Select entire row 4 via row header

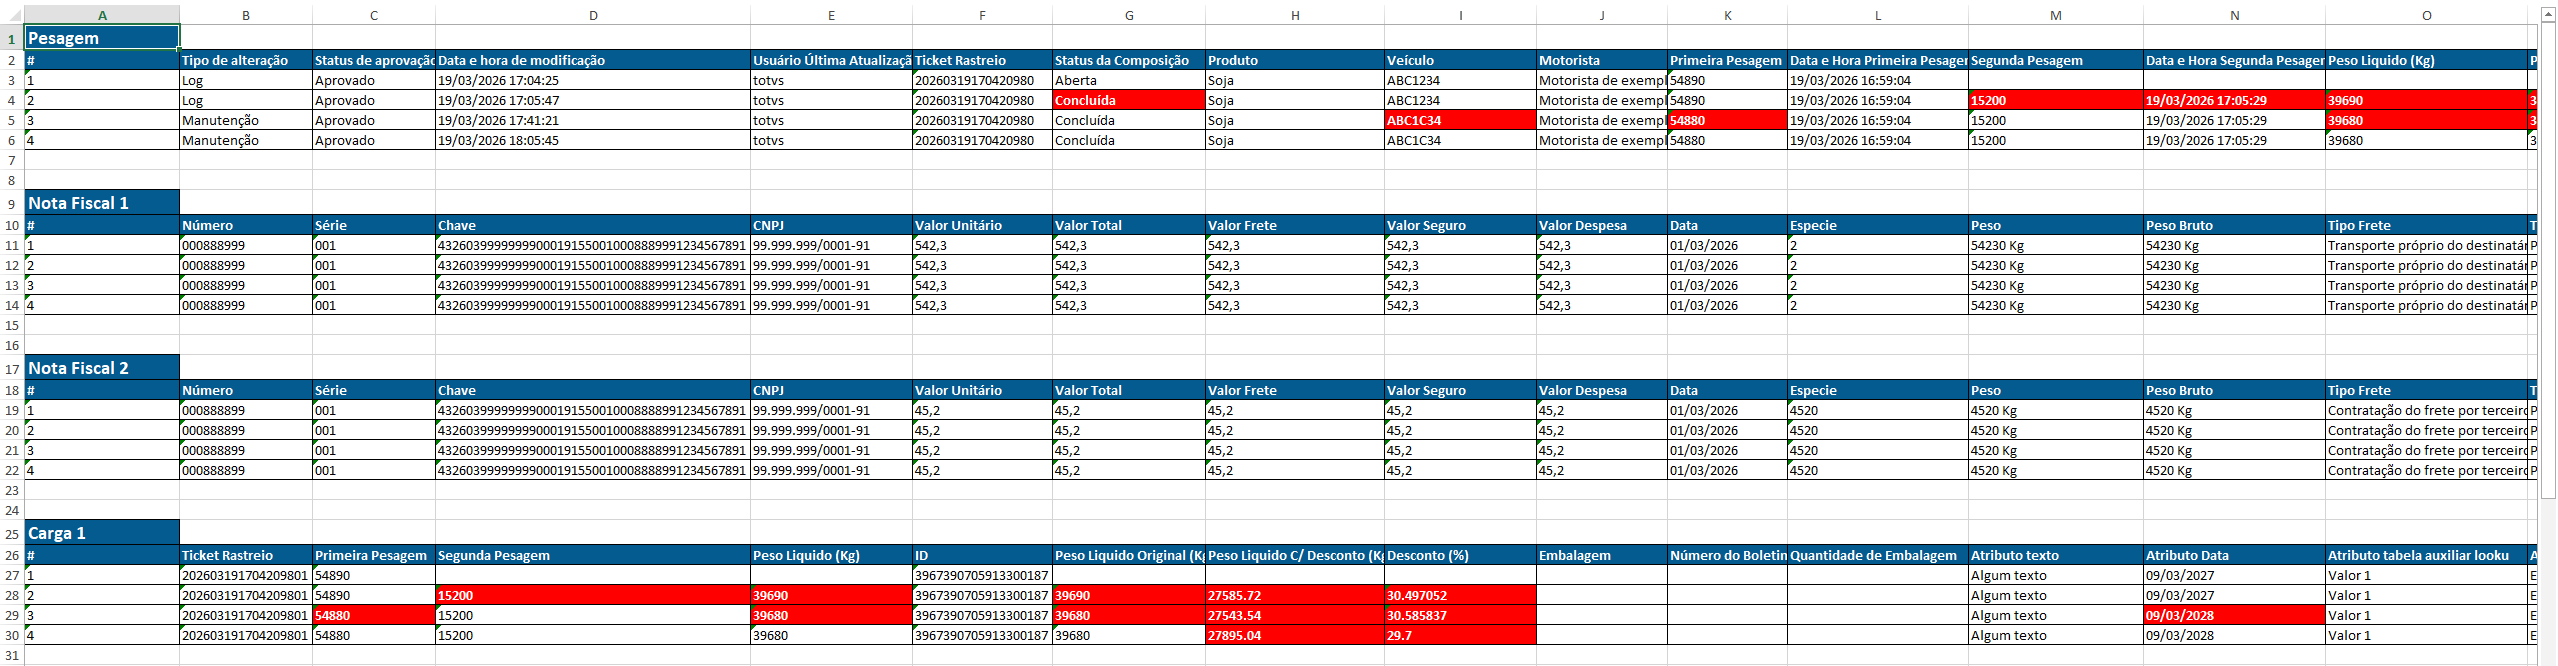tap(12, 100)
